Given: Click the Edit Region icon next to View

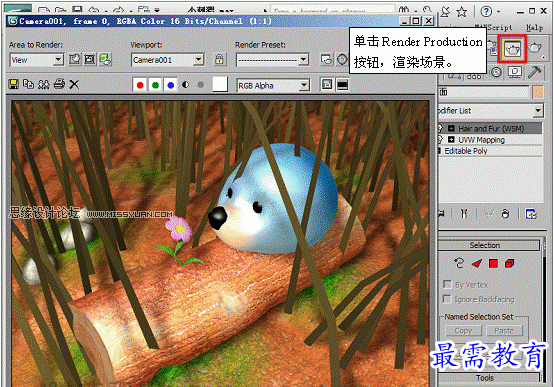Looking at the screenshot, I should click(74, 59).
